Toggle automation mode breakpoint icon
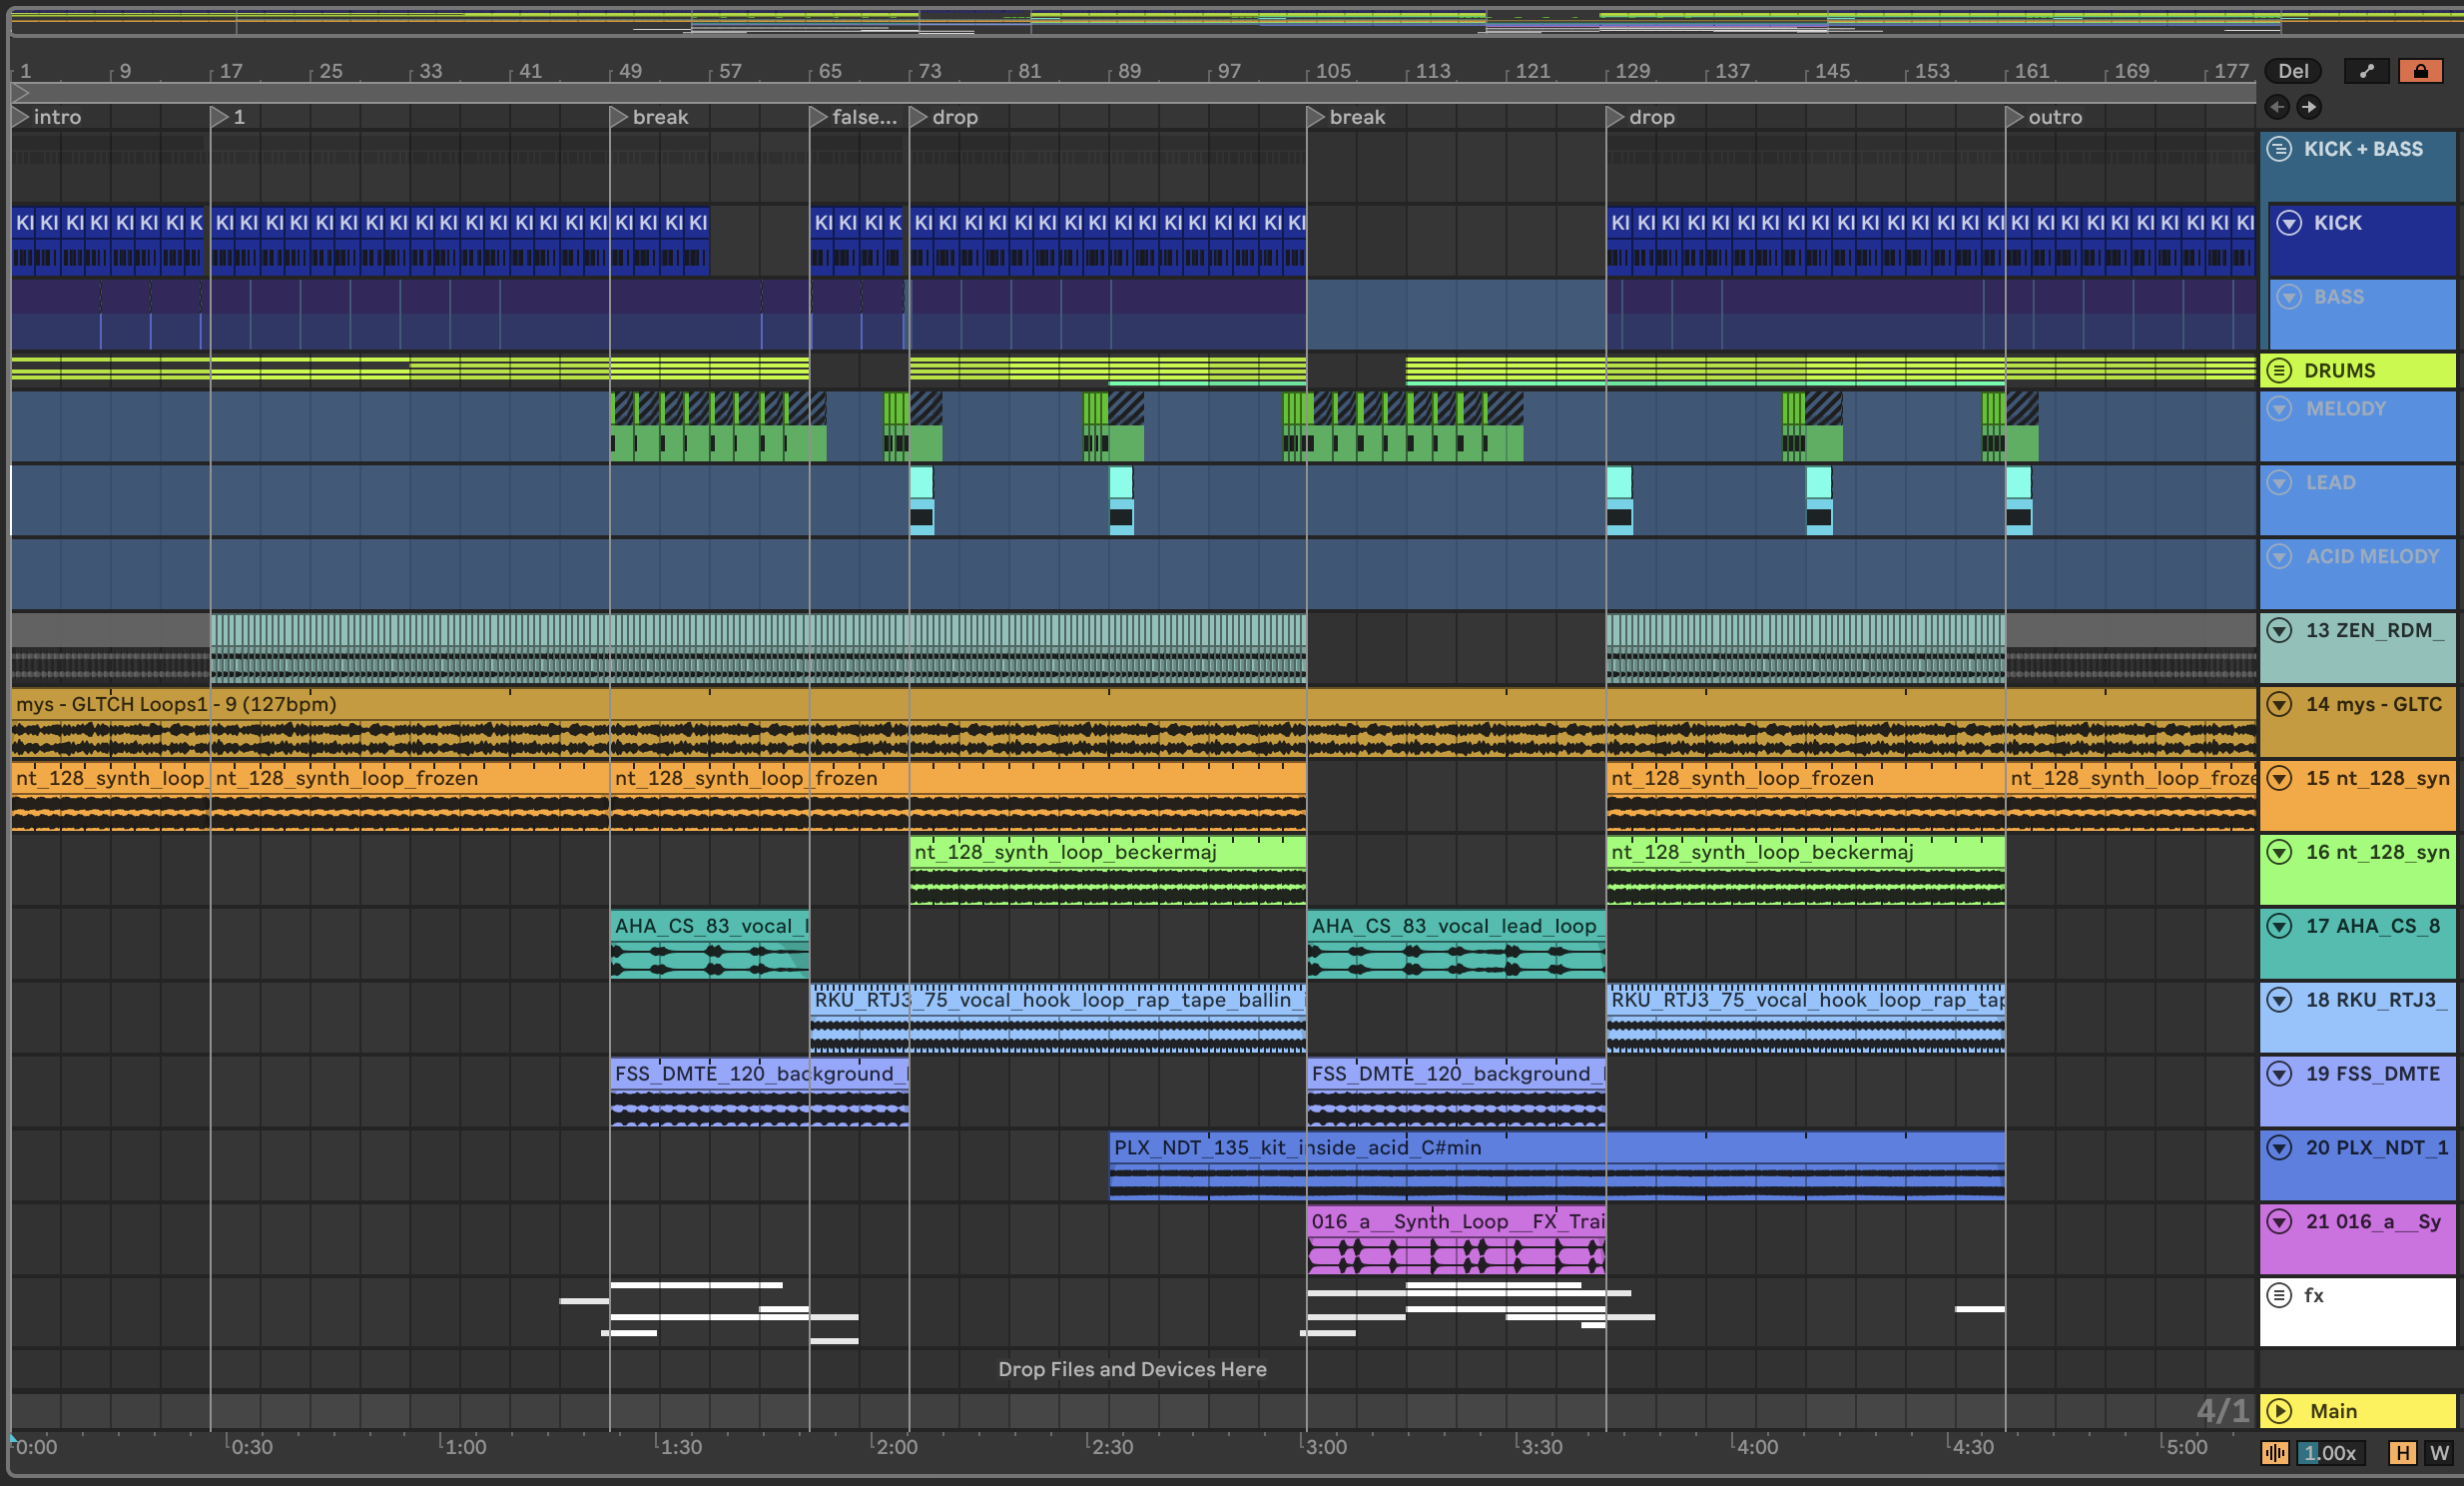 2366,71
